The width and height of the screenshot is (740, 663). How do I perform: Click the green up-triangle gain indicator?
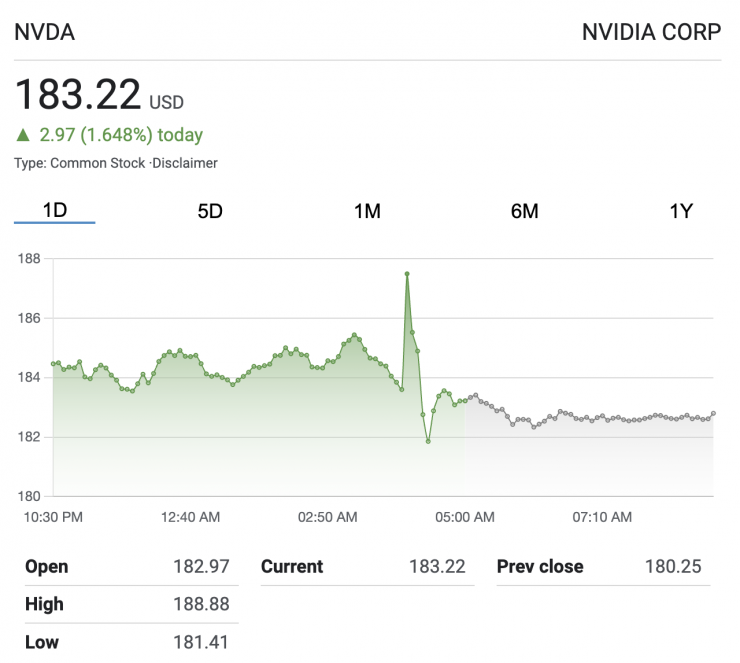(22, 135)
